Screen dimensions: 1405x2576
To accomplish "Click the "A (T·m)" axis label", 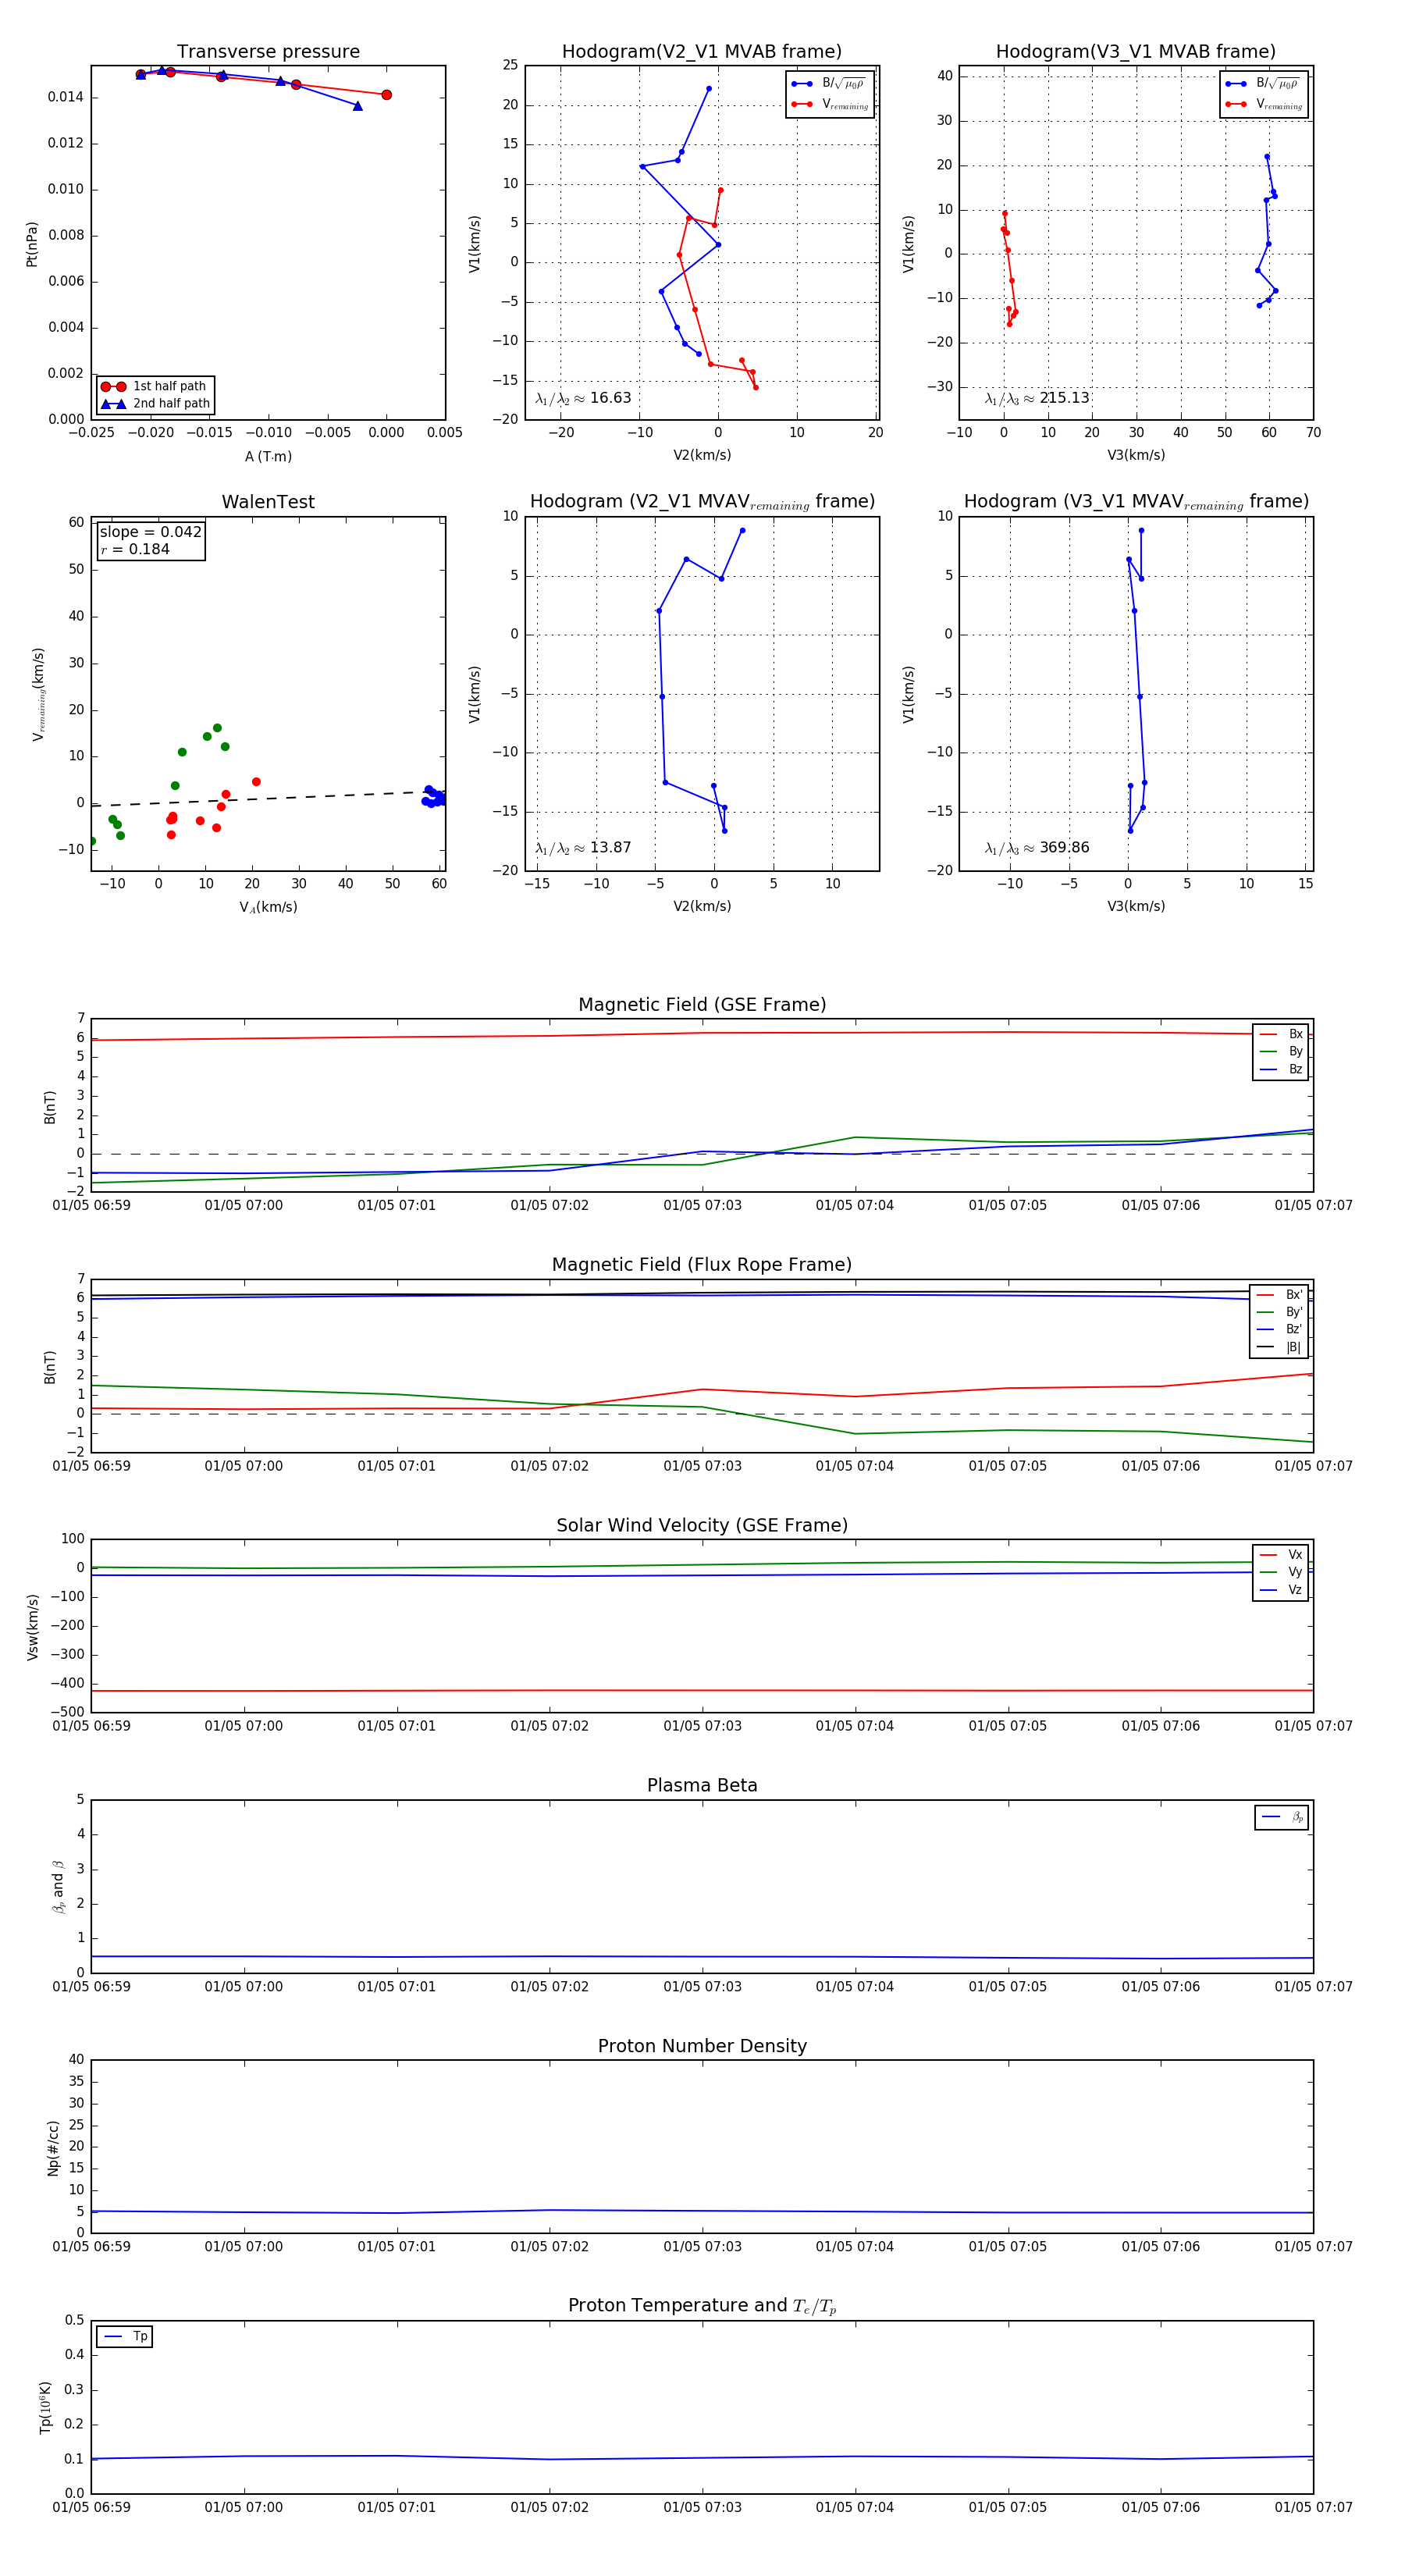I will (268, 456).
